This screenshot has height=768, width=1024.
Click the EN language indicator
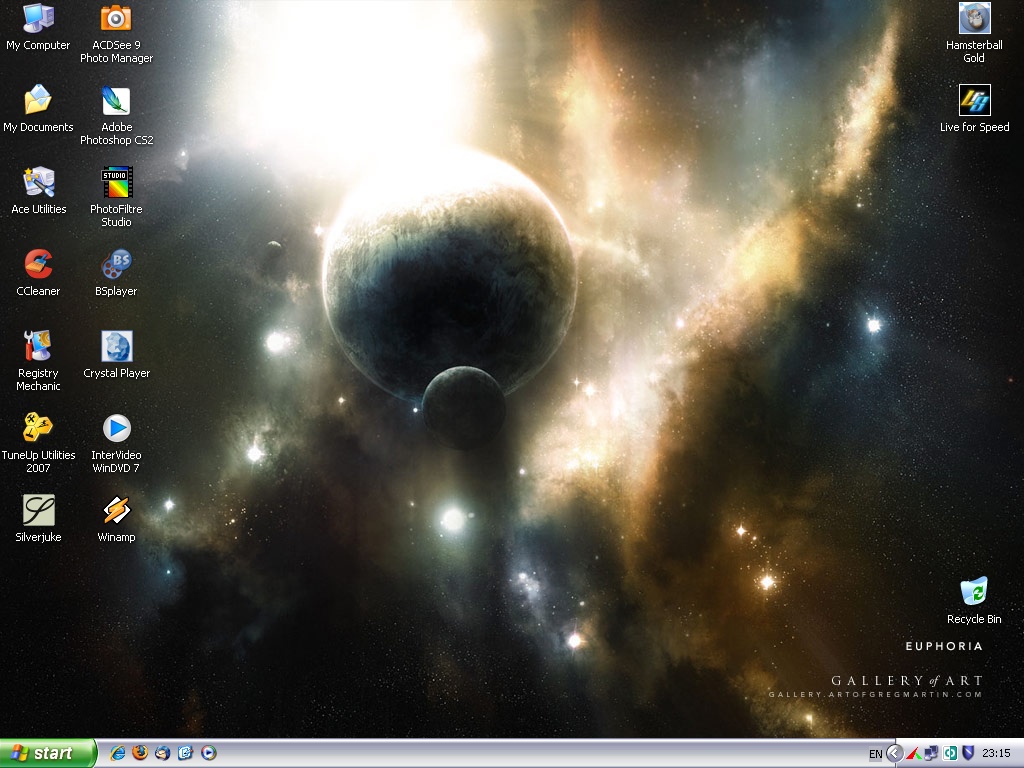pos(875,754)
